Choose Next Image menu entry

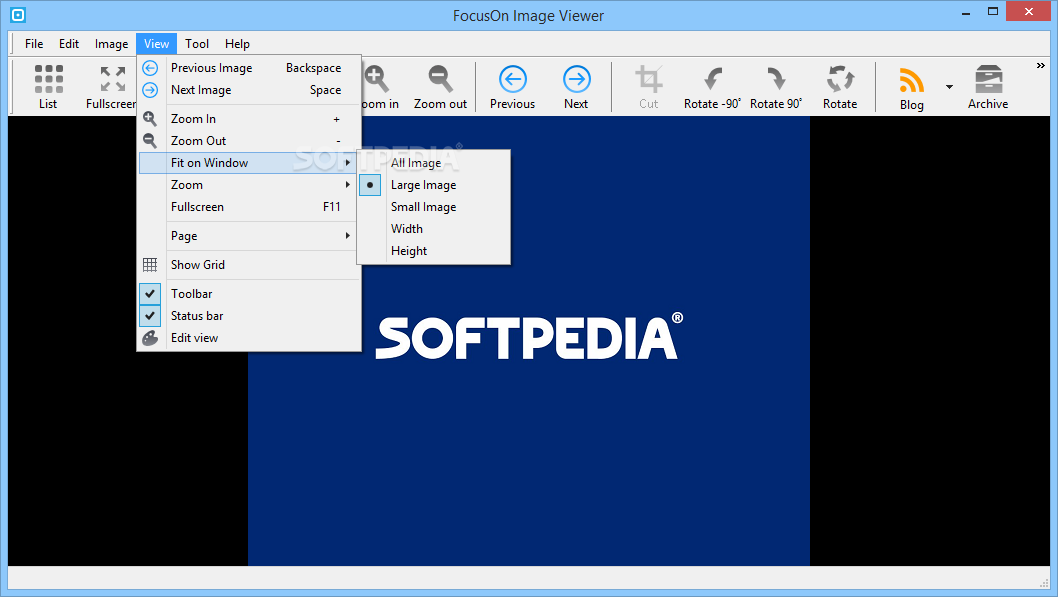(248, 90)
